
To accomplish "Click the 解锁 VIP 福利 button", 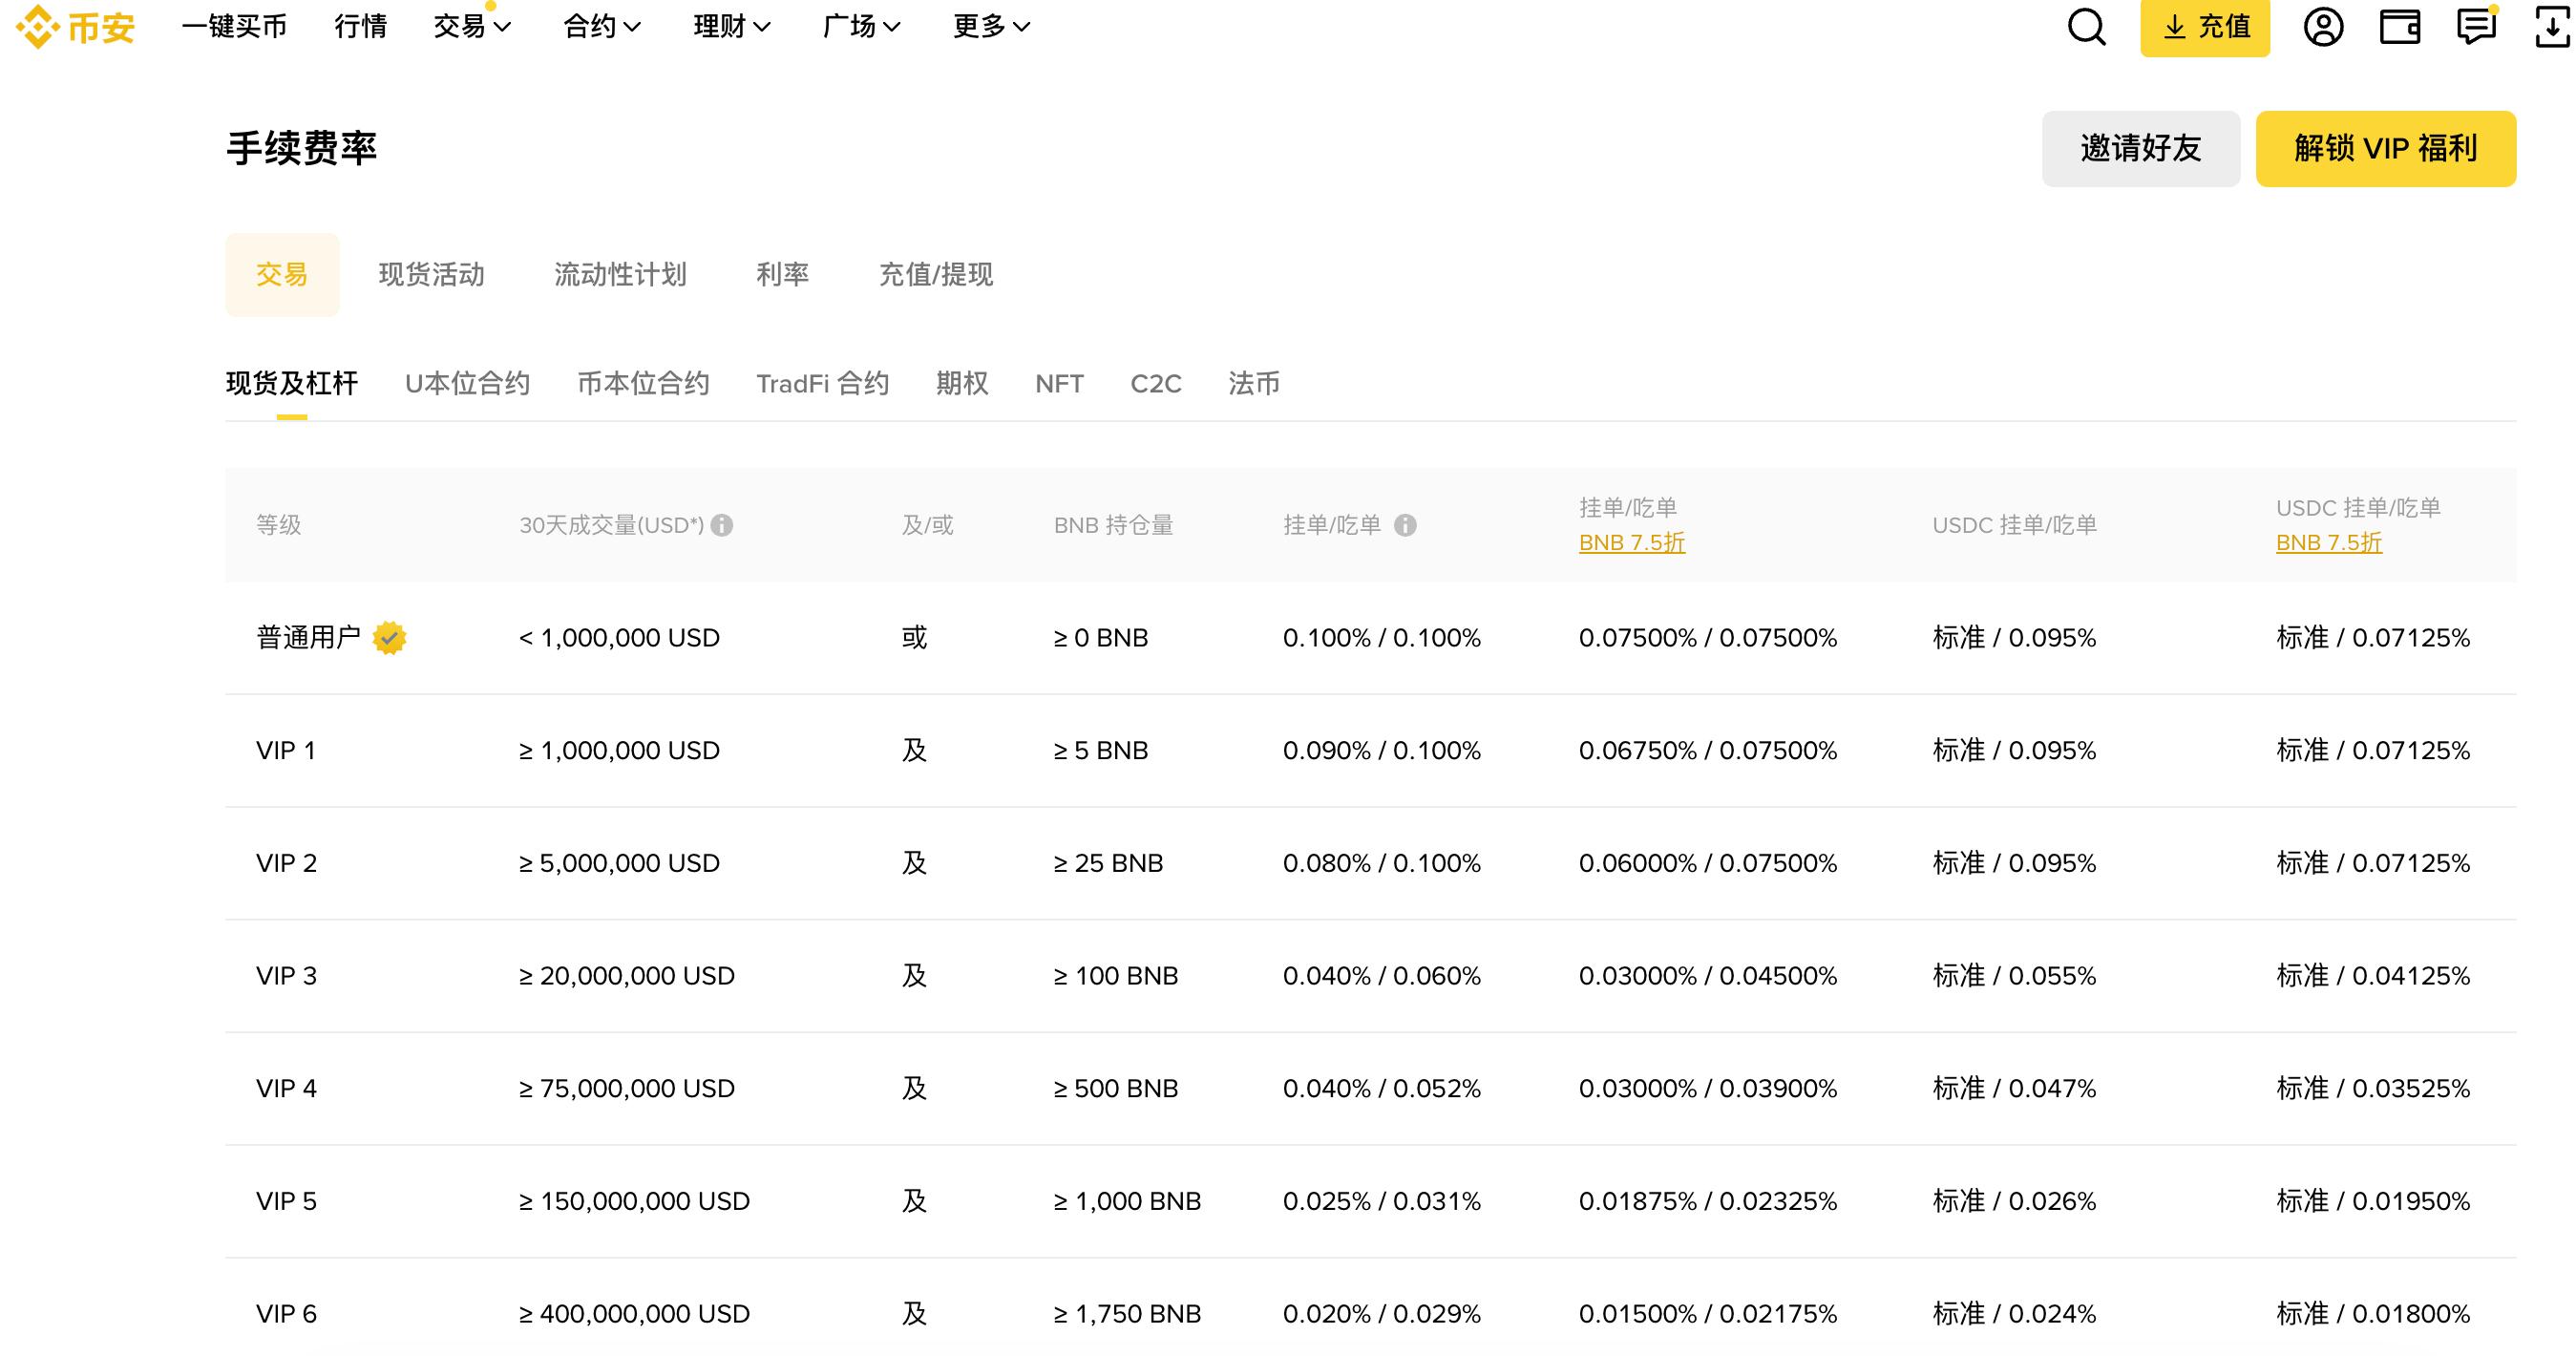I will [x=2386, y=148].
